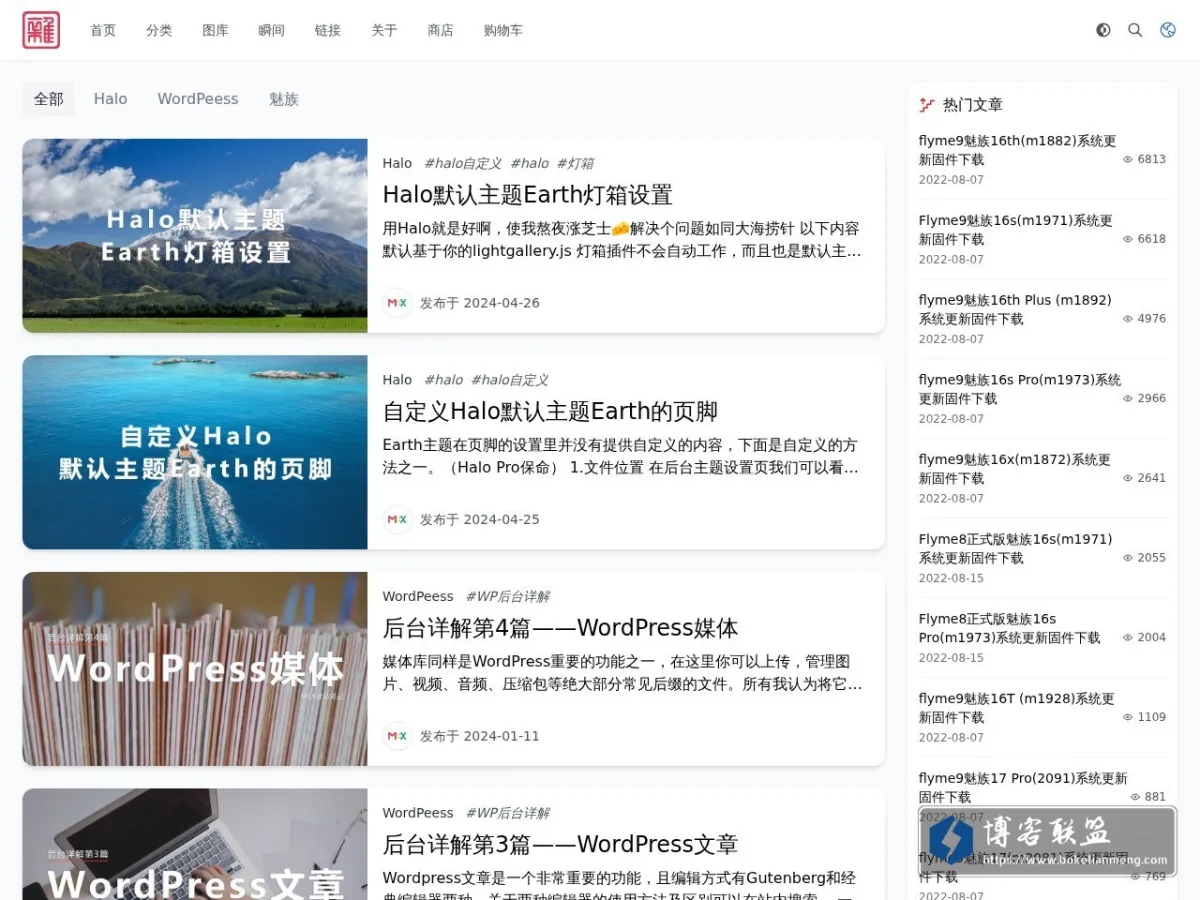The image size is (1200, 900).
Task: Open article 后台详解第4篇——WordPress媒体
Action: click(x=560, y=628)
